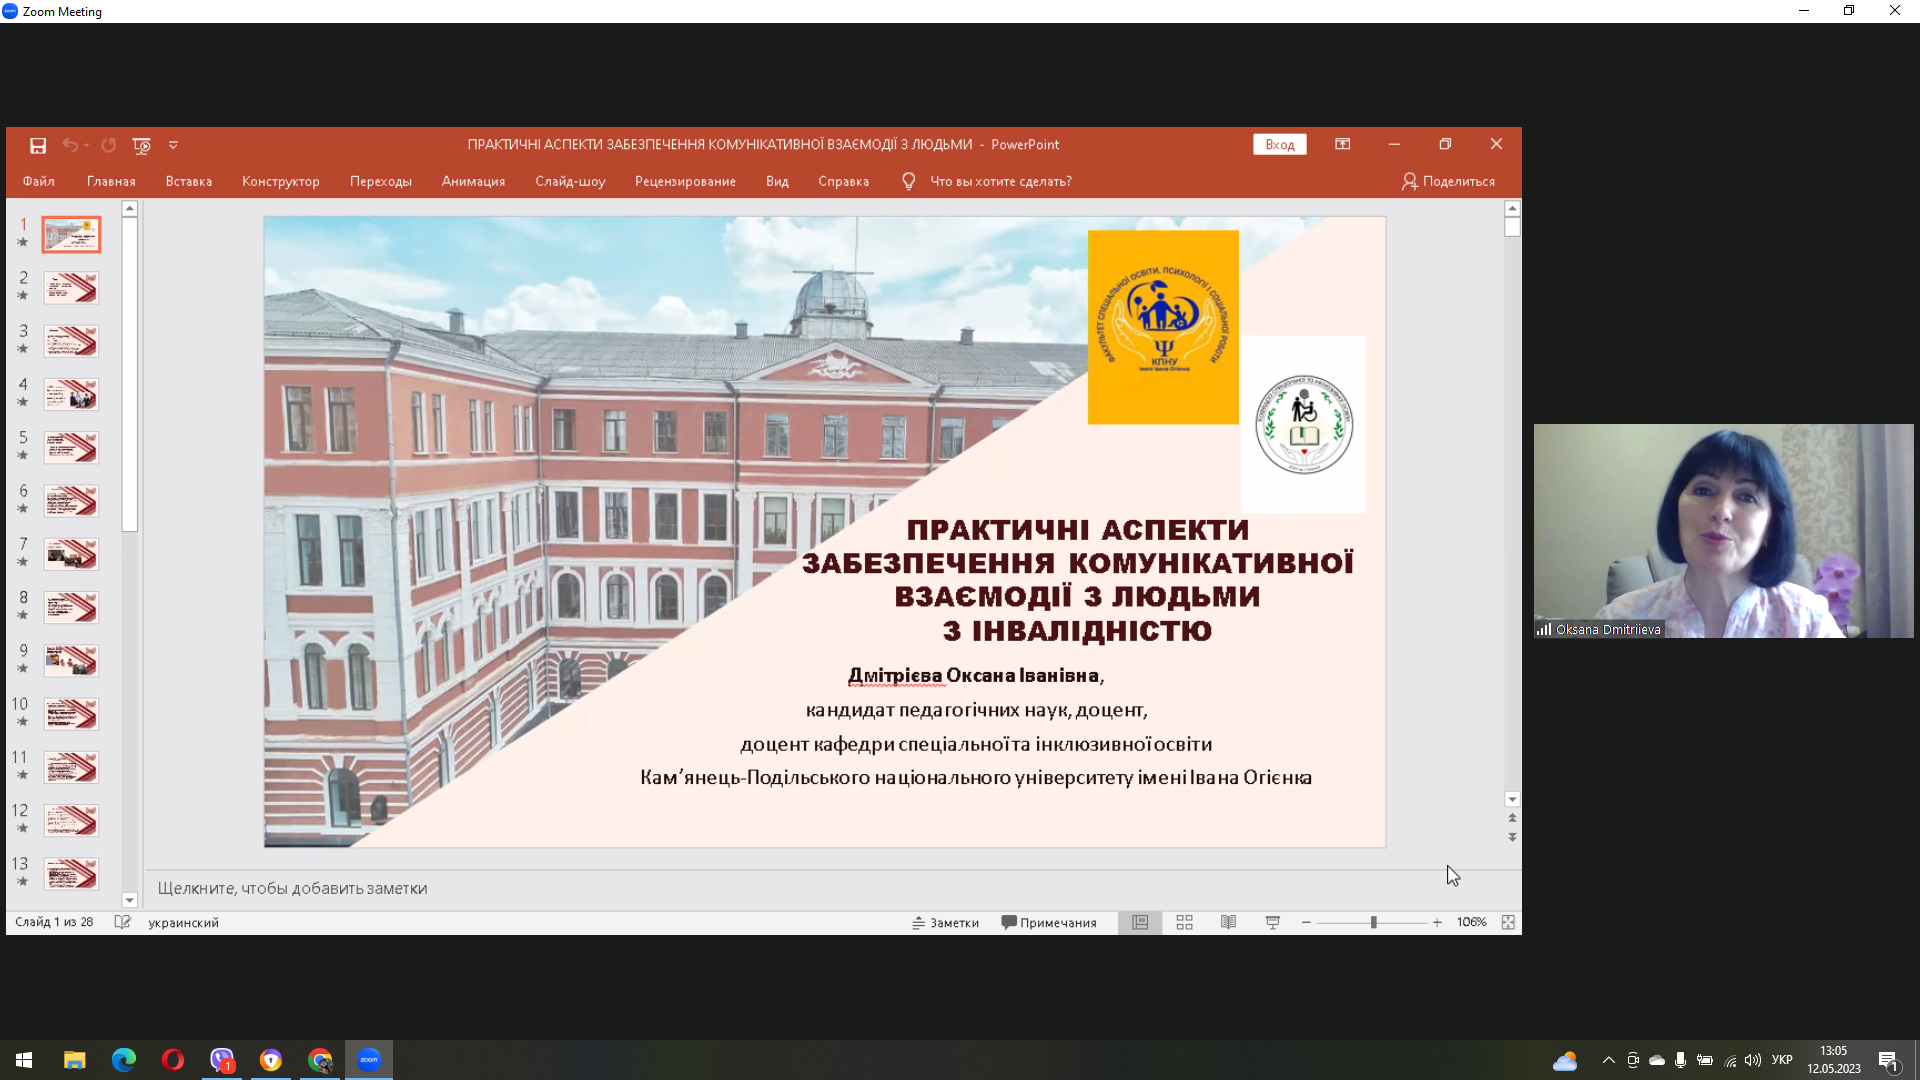Start slideshow from beginning icon
1920x1080 pixels.
(x=141, y=145)
